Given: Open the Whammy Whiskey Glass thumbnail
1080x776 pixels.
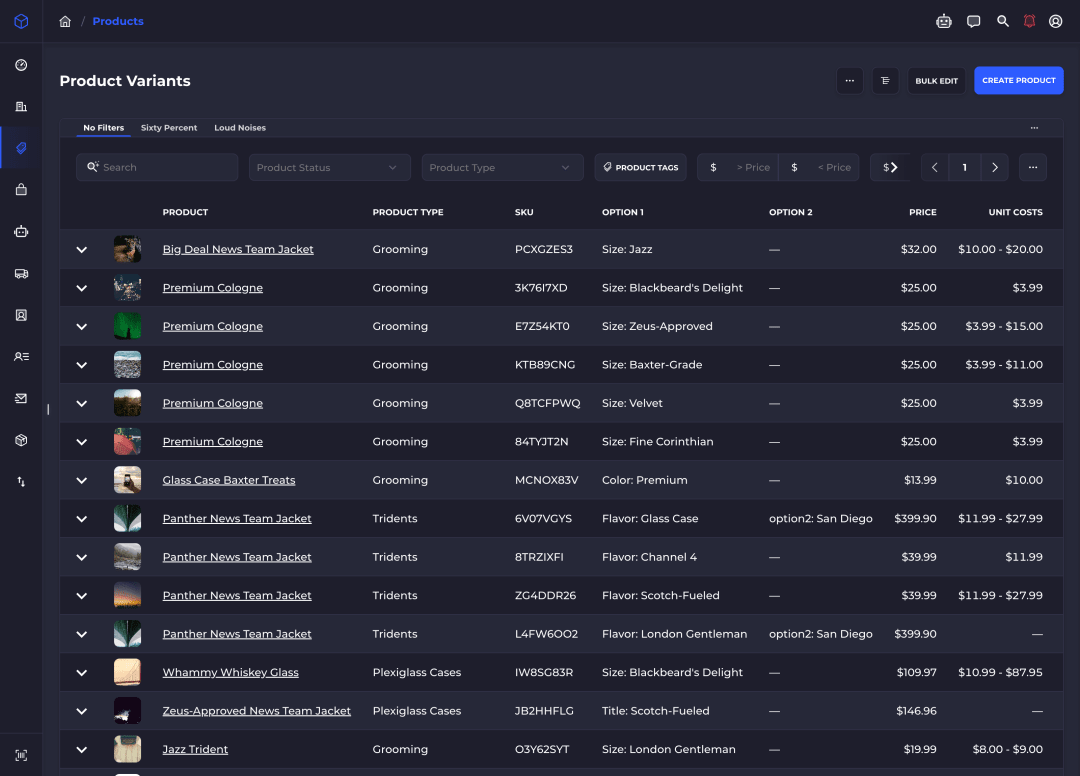Looking at the screenshot, I should click(x=127, y=673).
